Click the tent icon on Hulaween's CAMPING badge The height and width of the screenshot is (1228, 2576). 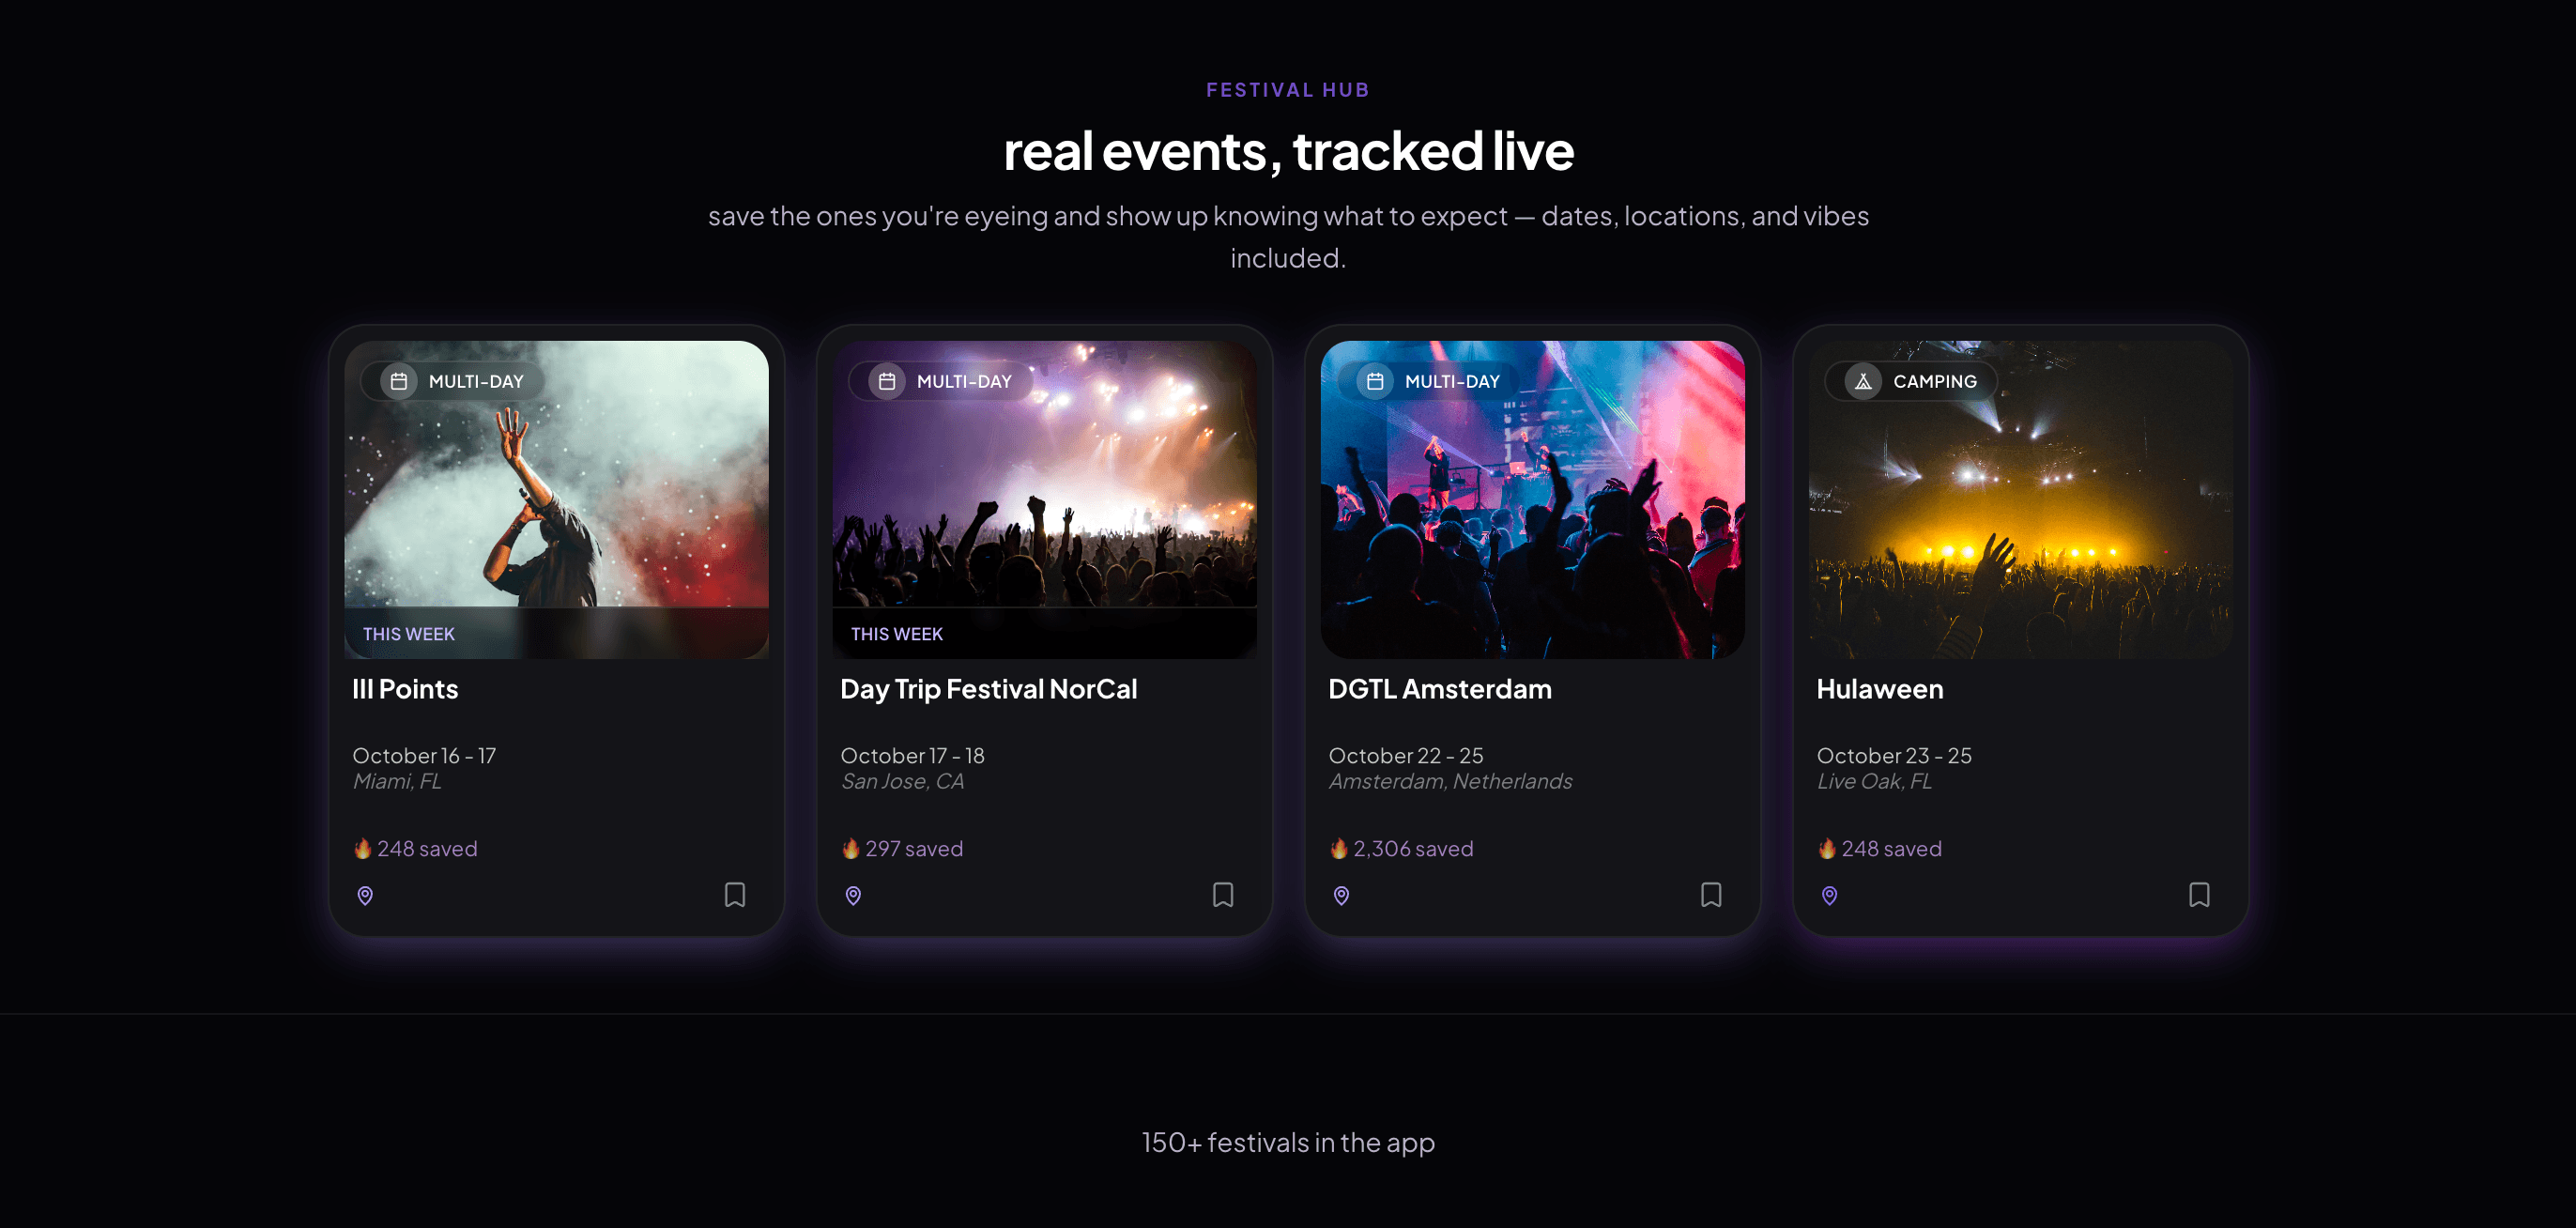click(x=1863, y=381)
